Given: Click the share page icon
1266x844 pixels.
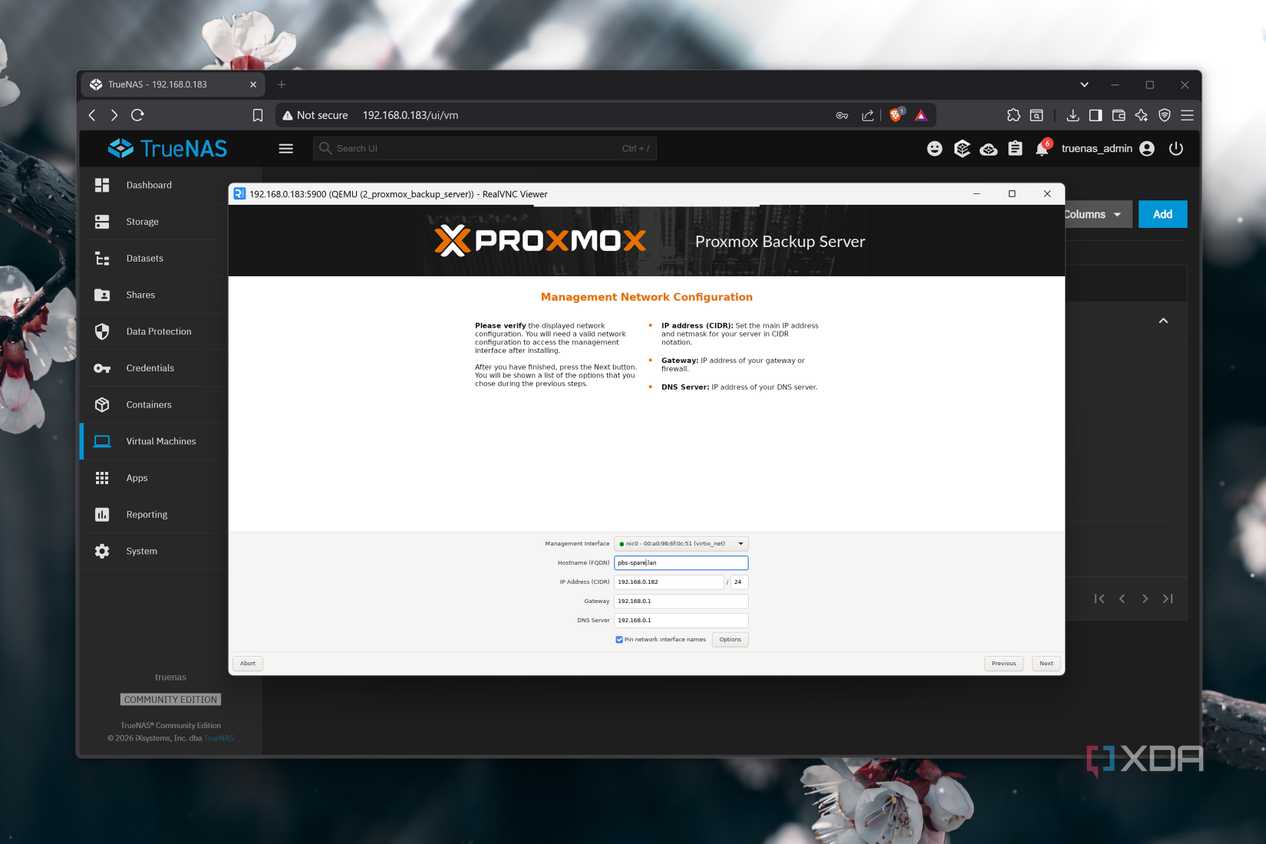Looking at the screenshot, I should point(867,115).
